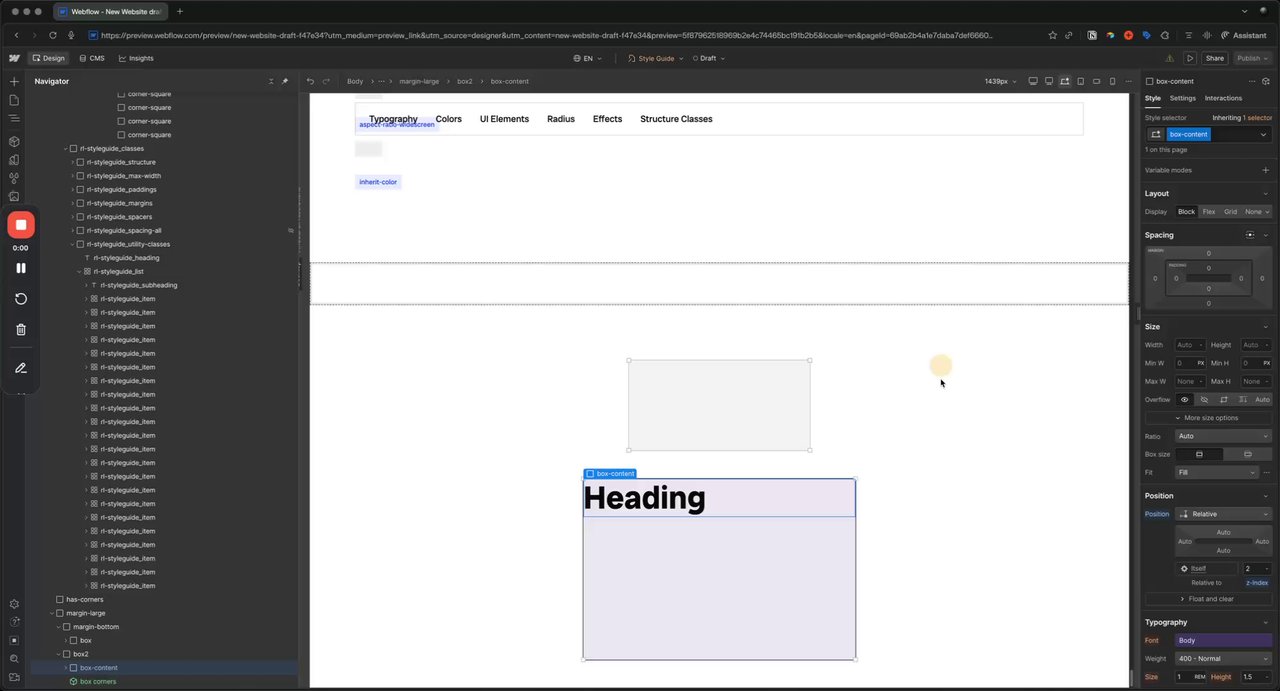Open the Publish button menu

(x=1253, y=58)
